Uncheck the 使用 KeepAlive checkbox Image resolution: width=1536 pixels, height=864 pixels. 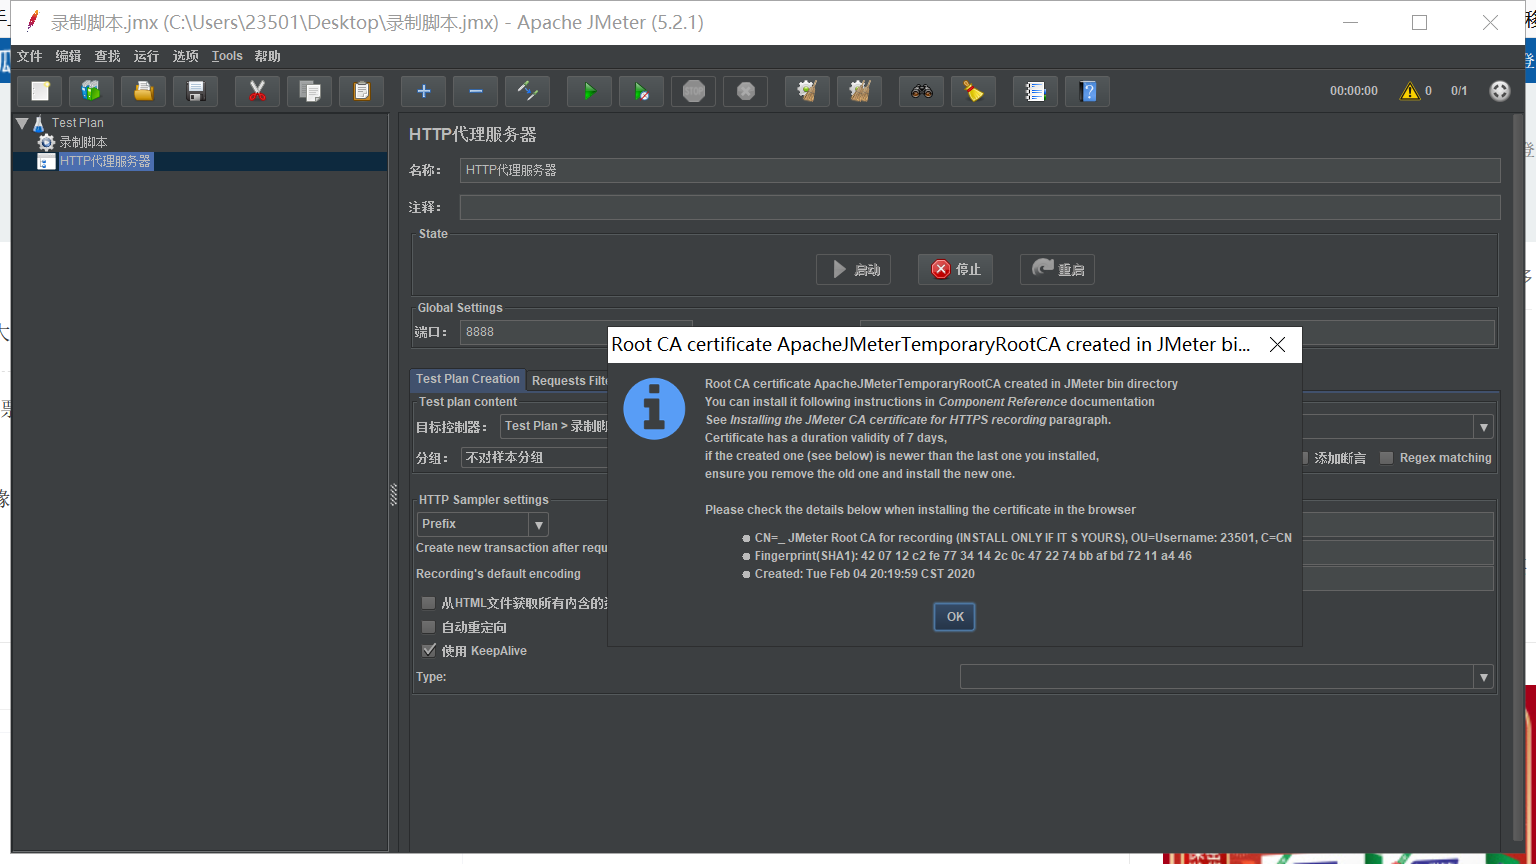click(x=428, y=651)
